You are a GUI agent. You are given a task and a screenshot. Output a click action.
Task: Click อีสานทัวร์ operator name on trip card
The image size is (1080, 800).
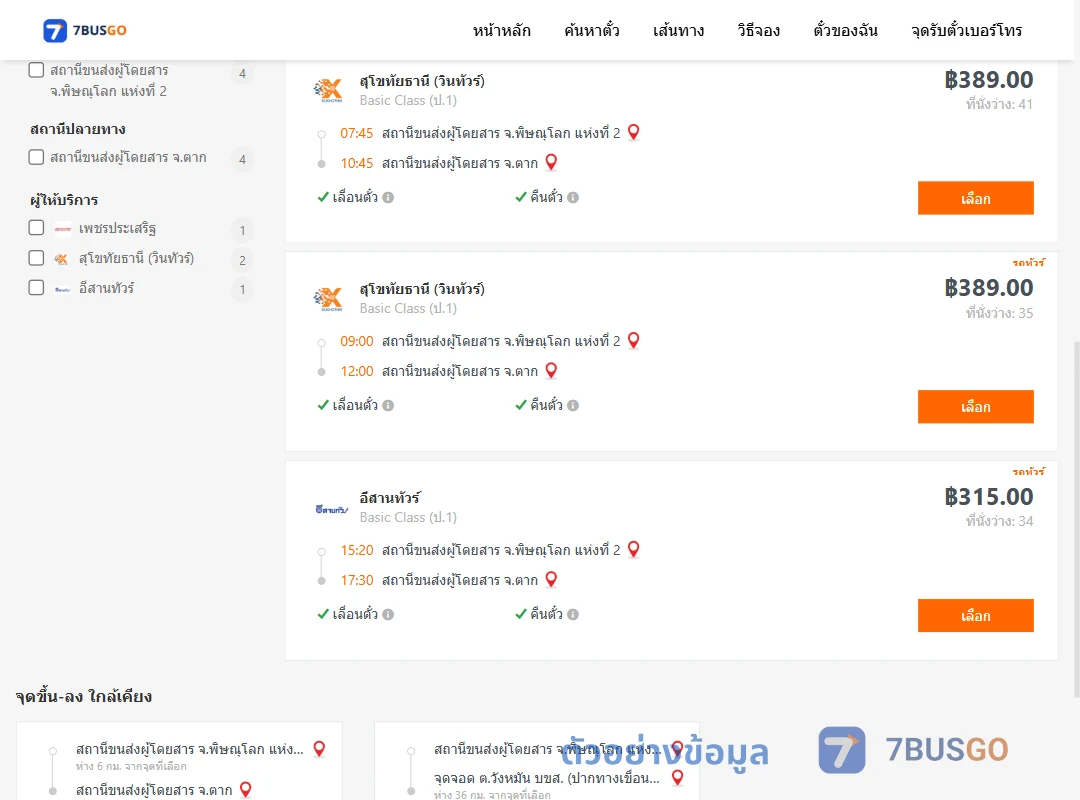point(390,498)
